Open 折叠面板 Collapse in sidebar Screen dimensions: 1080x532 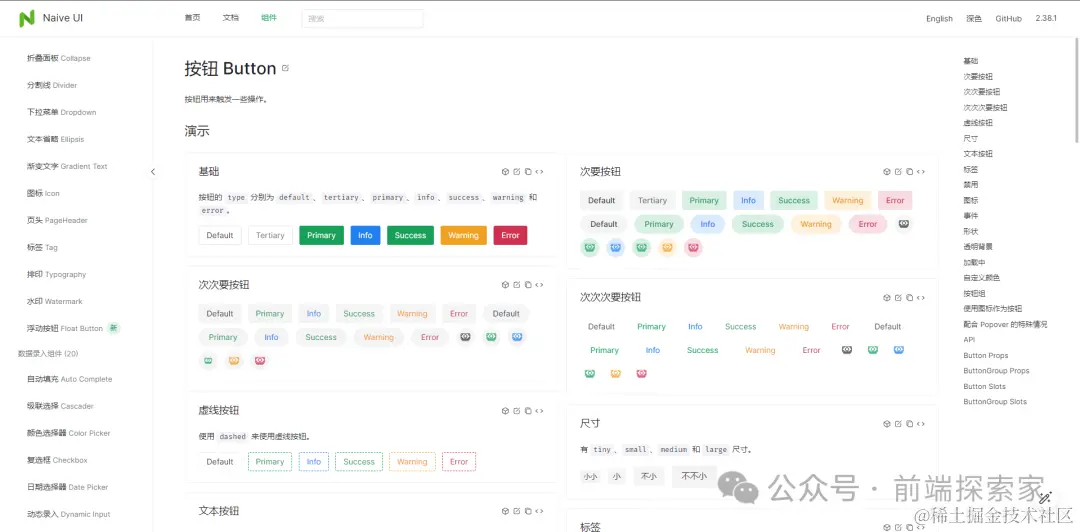(59, 59)
